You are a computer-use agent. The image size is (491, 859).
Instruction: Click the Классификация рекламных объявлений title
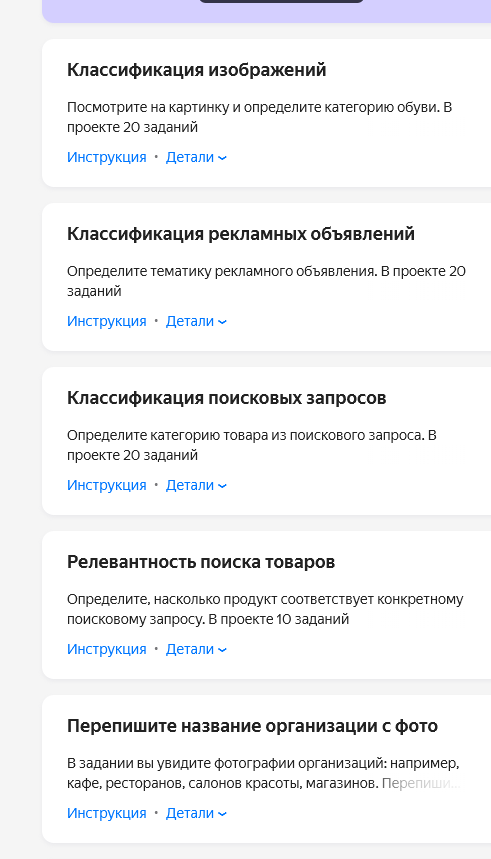(241, 234)
